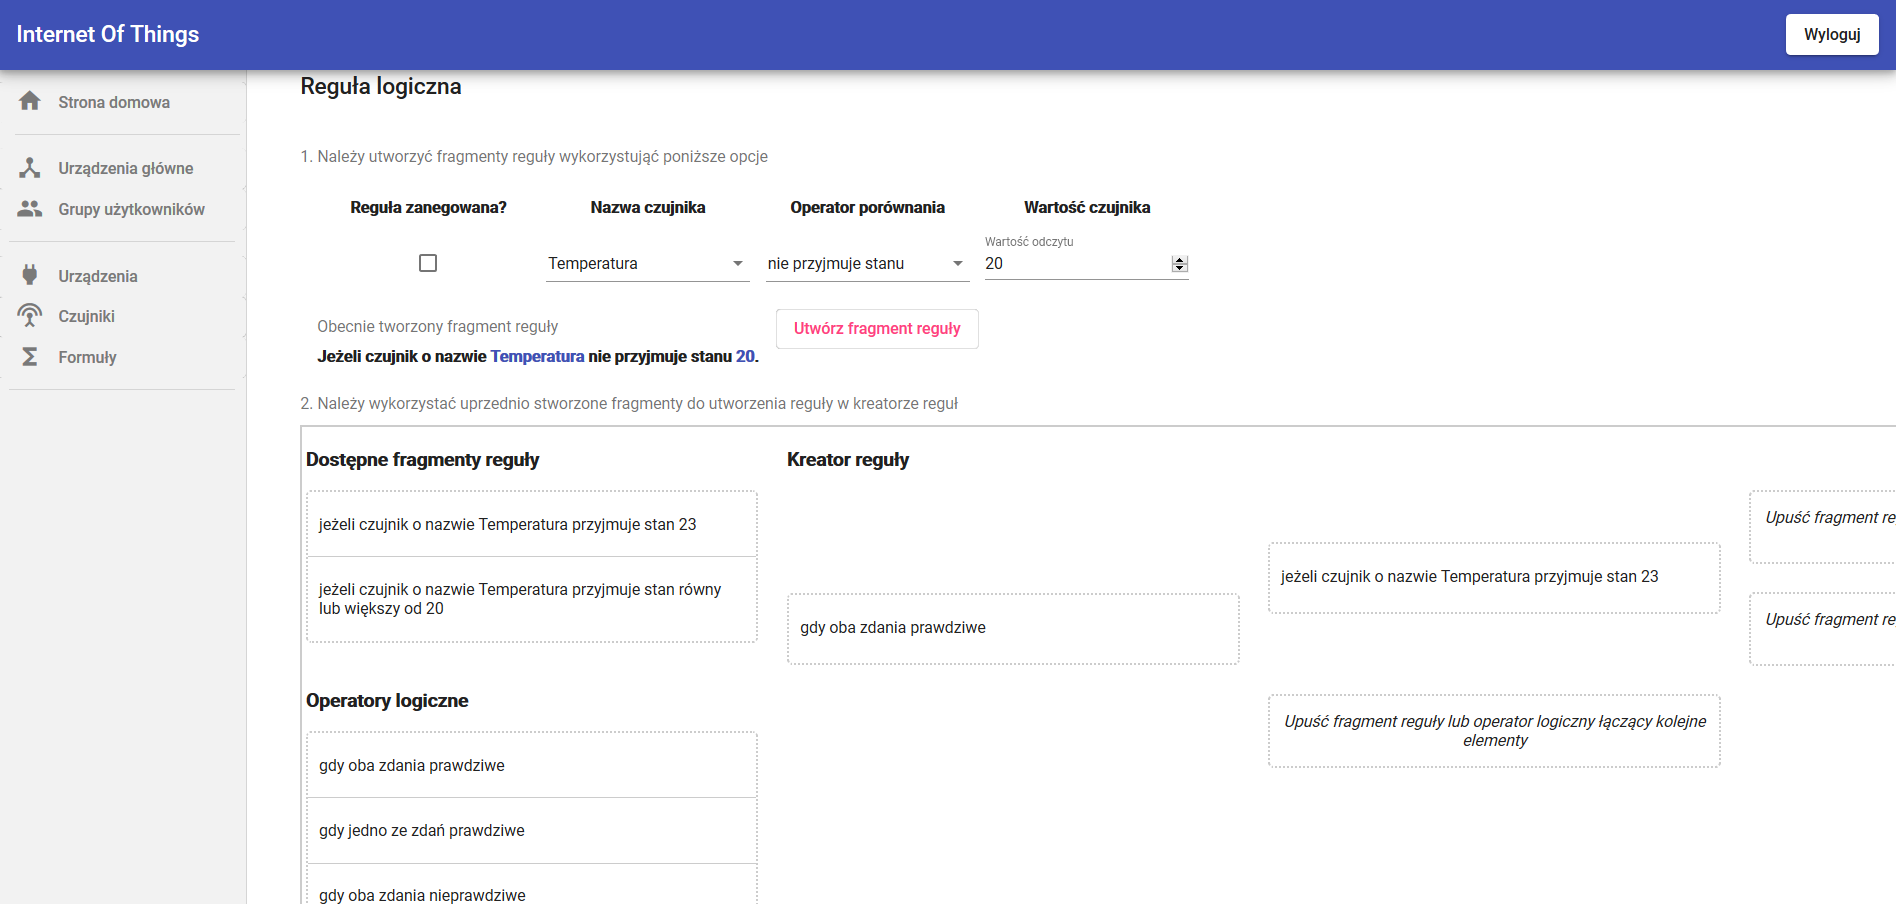Screen dimensions: 1896x904
Task: Click the Operatory logiczne heading
Action: (387, 701)
